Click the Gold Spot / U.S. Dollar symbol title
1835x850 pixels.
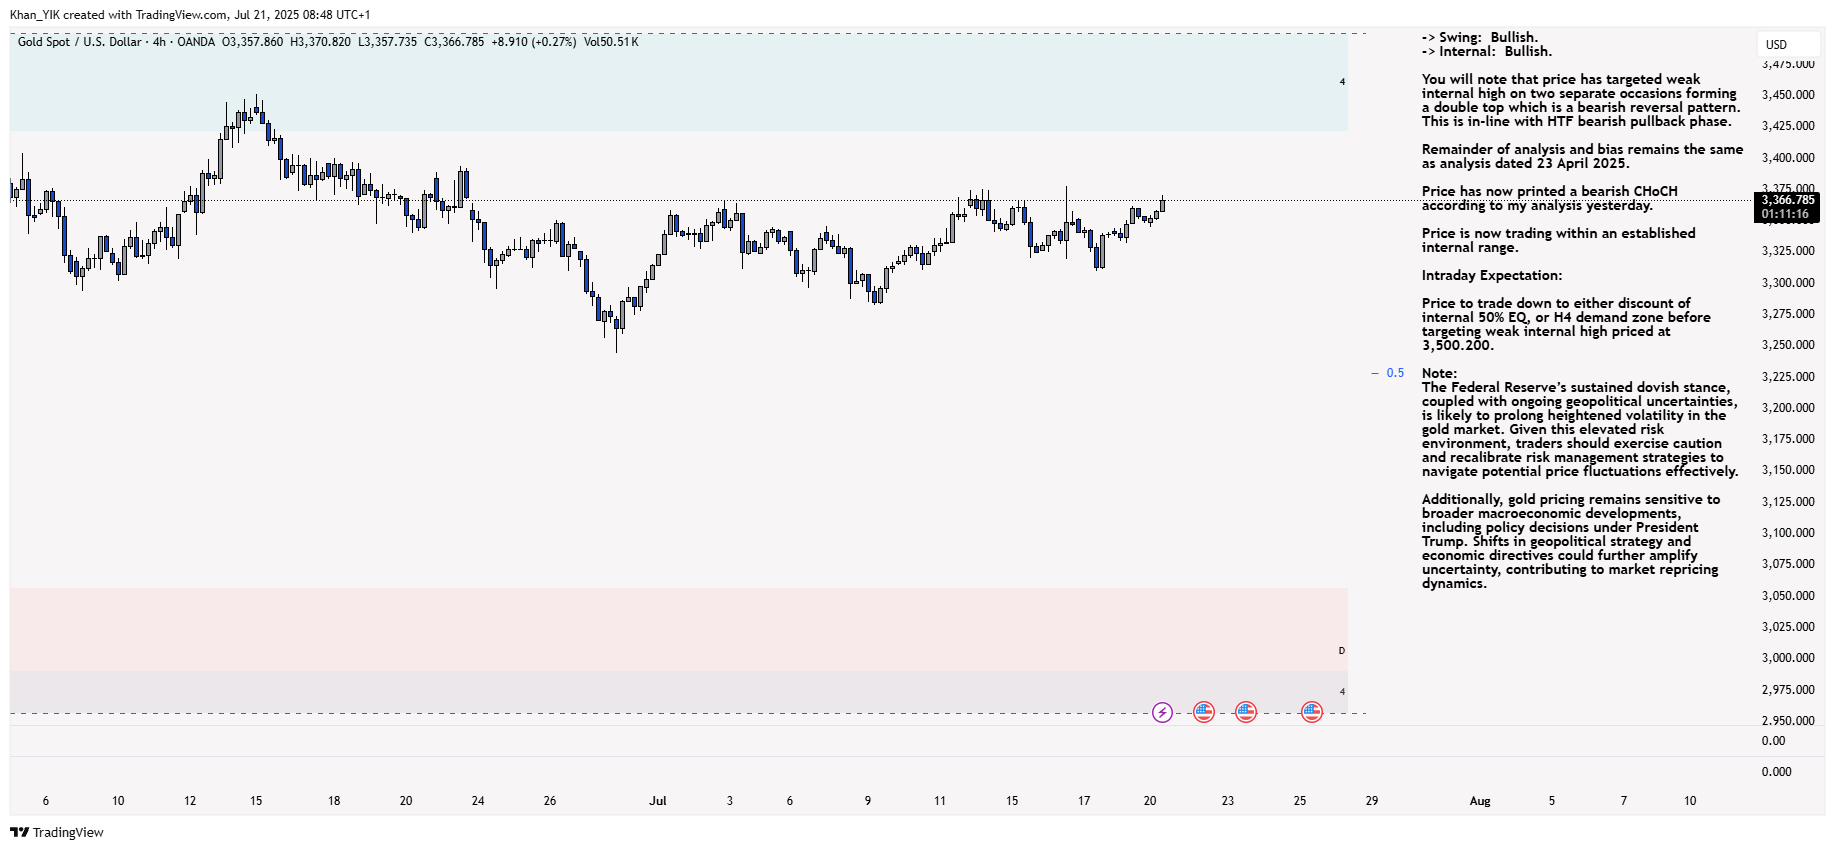(80, 42)
